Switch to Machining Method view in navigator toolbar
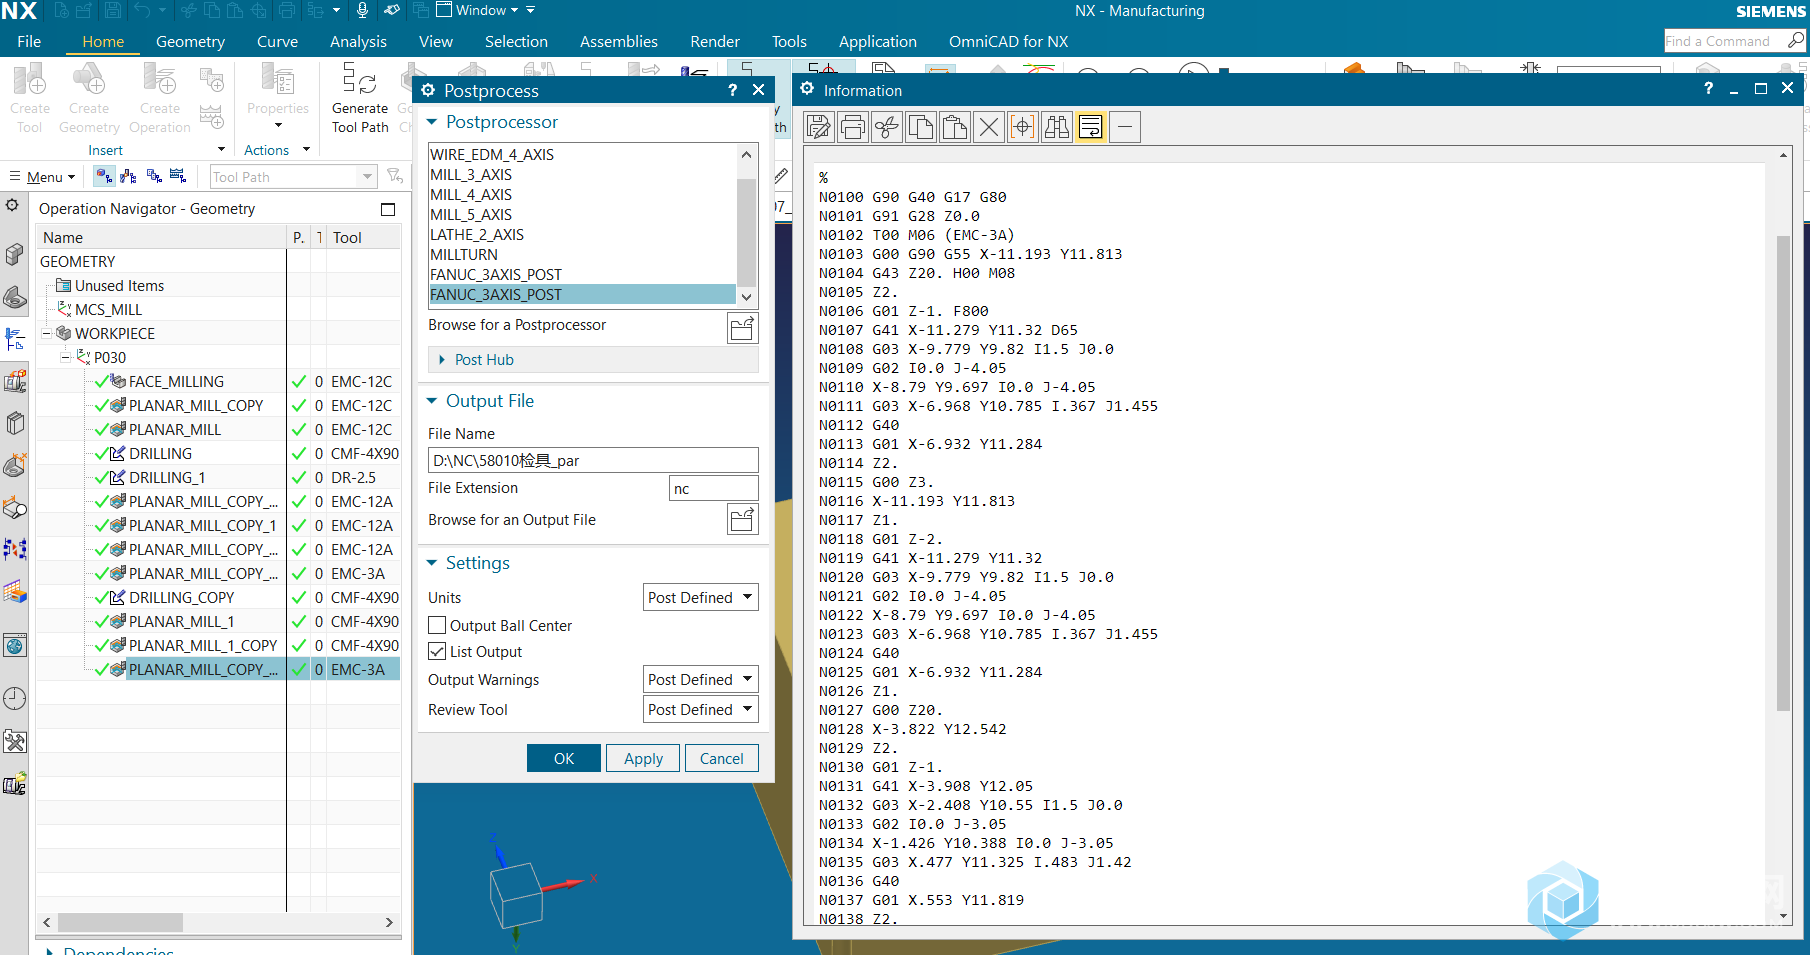 point(178,176)
